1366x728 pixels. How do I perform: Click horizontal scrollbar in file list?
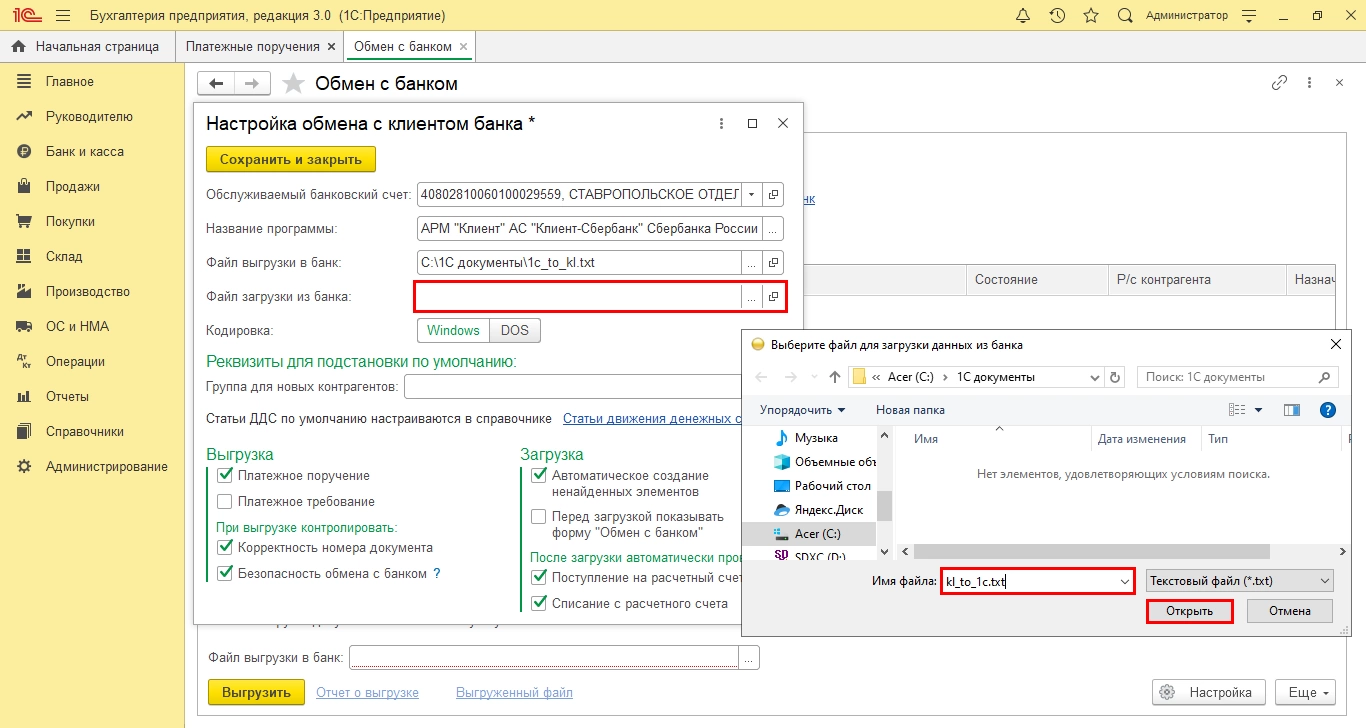click(x=1092, y=551)
